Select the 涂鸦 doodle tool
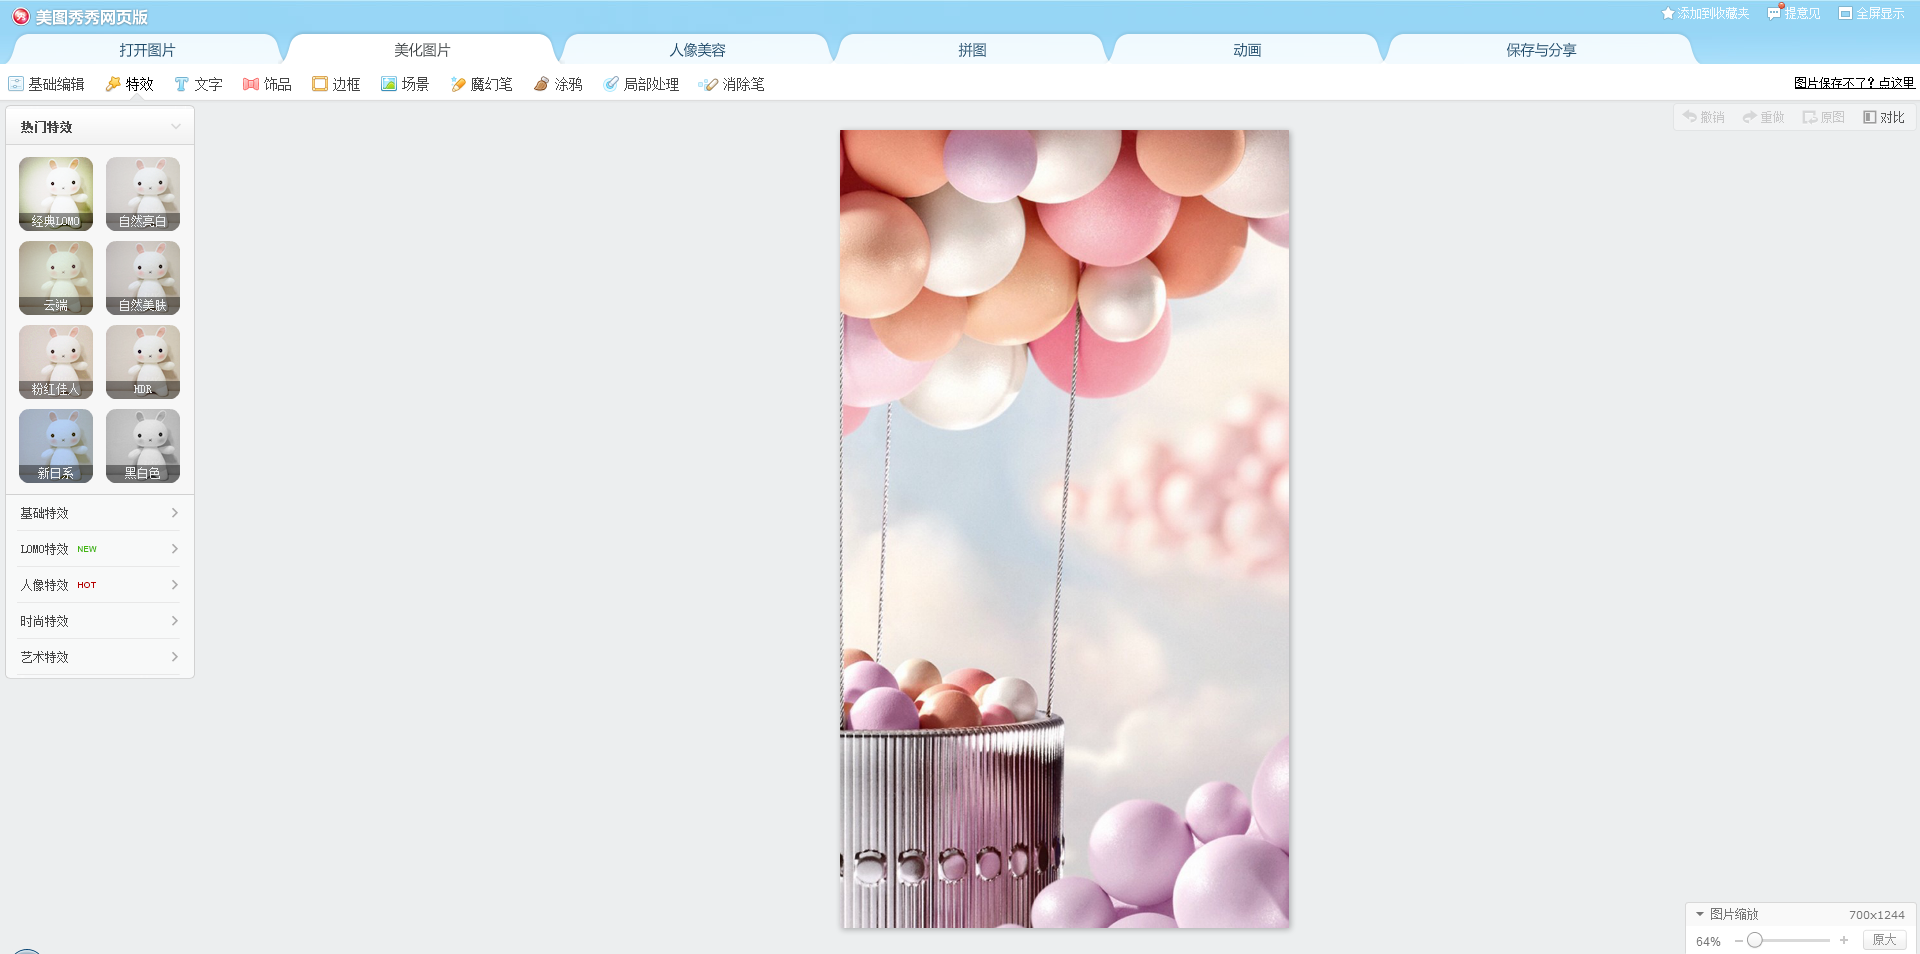 coord(558,84)
